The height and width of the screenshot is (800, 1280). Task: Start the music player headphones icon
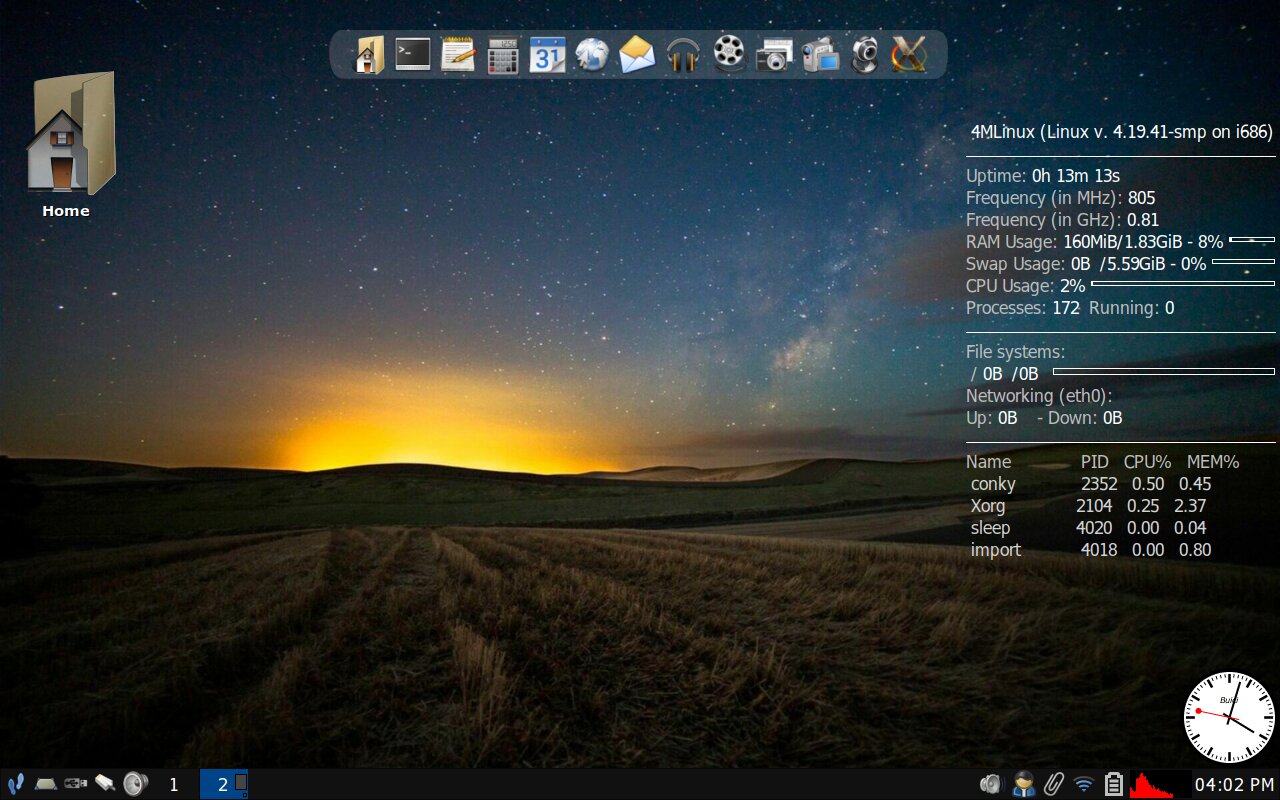(x=682, y=55)
